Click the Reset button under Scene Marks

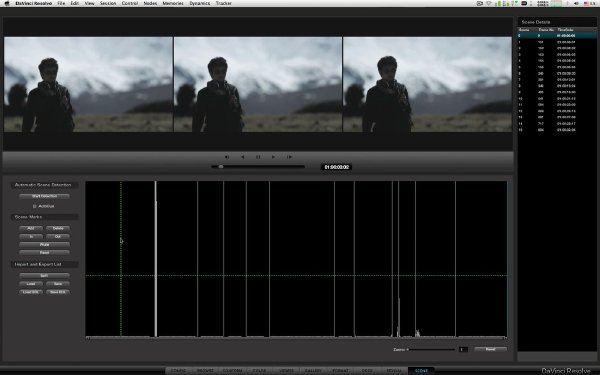[x=44, y=253]
